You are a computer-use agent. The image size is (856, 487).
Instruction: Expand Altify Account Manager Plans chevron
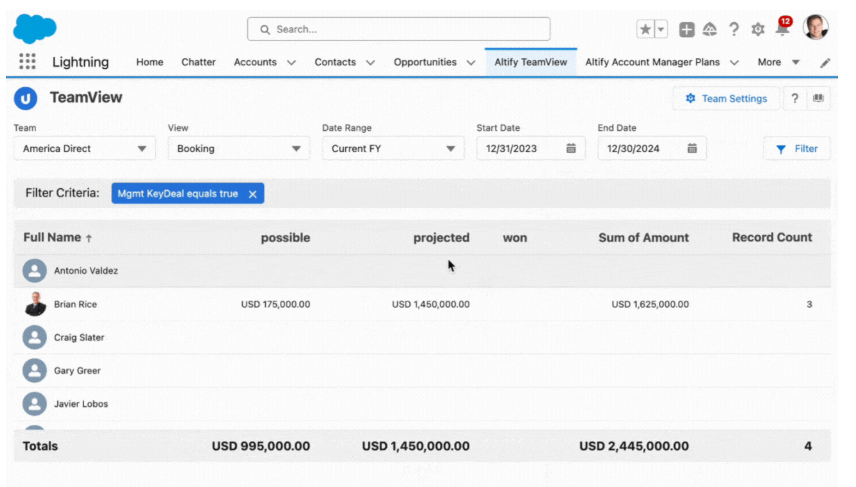coord(734,63)
